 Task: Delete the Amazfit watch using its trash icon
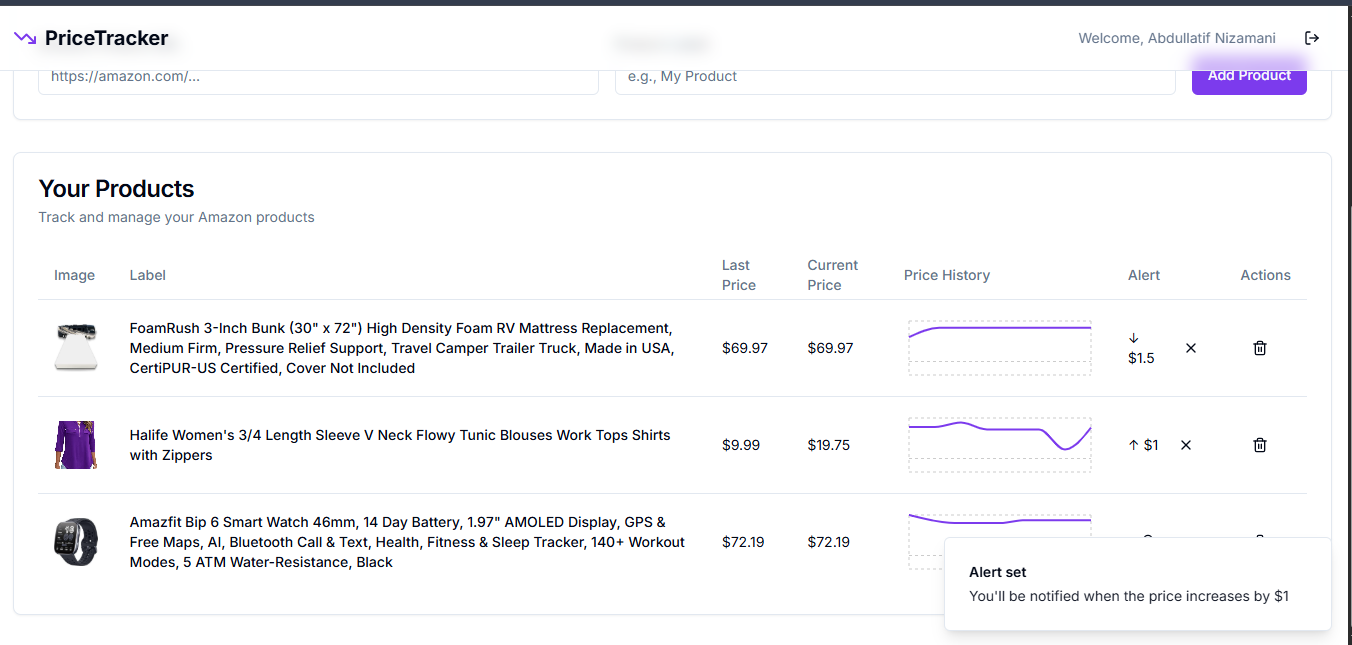pyautogui.click(x=1259, y=541)
